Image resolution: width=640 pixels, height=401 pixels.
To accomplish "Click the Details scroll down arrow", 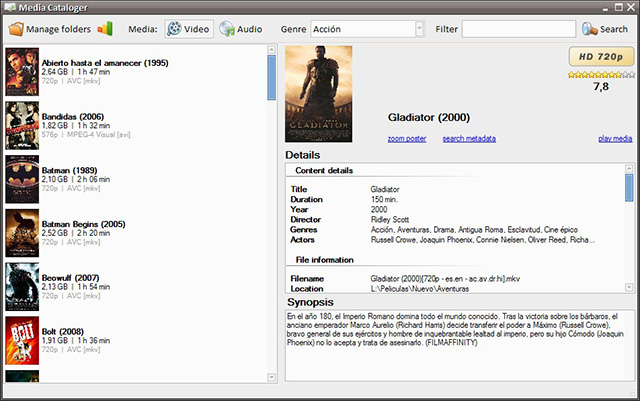I will pyautogui.click(x=629, y=288).
